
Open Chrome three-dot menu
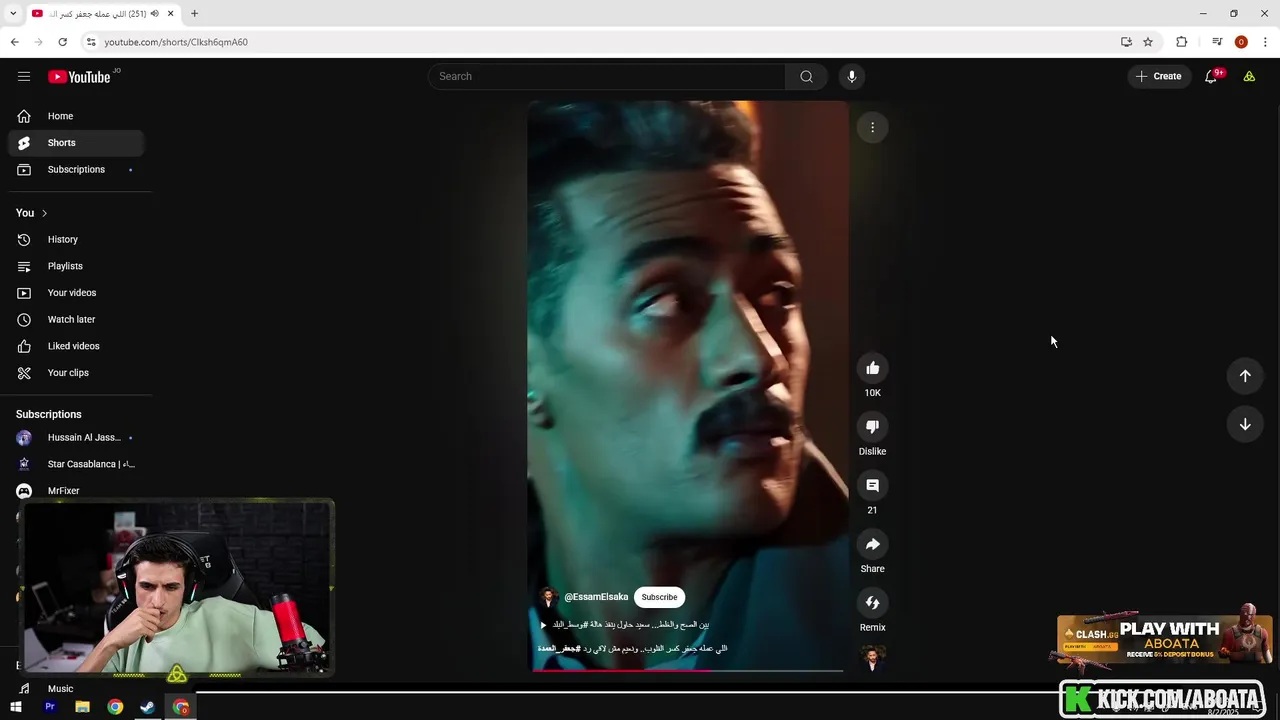click(1266, 42)
